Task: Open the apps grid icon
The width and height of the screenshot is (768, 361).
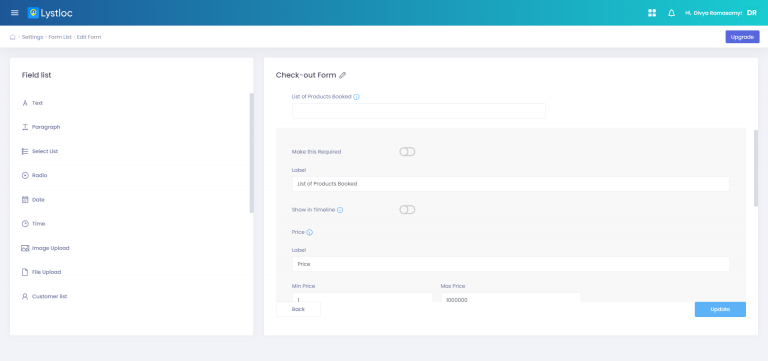Action: tap(652, 13)
